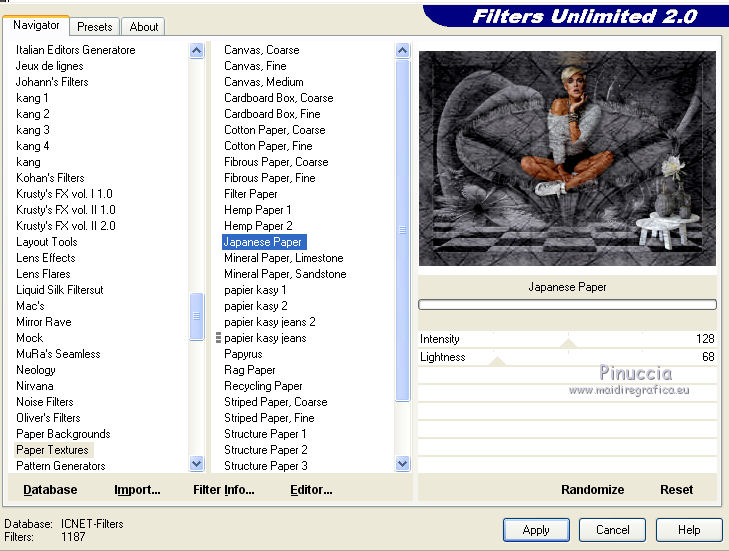
Task: Select Pattern Generators category
Action: [61, 466]
